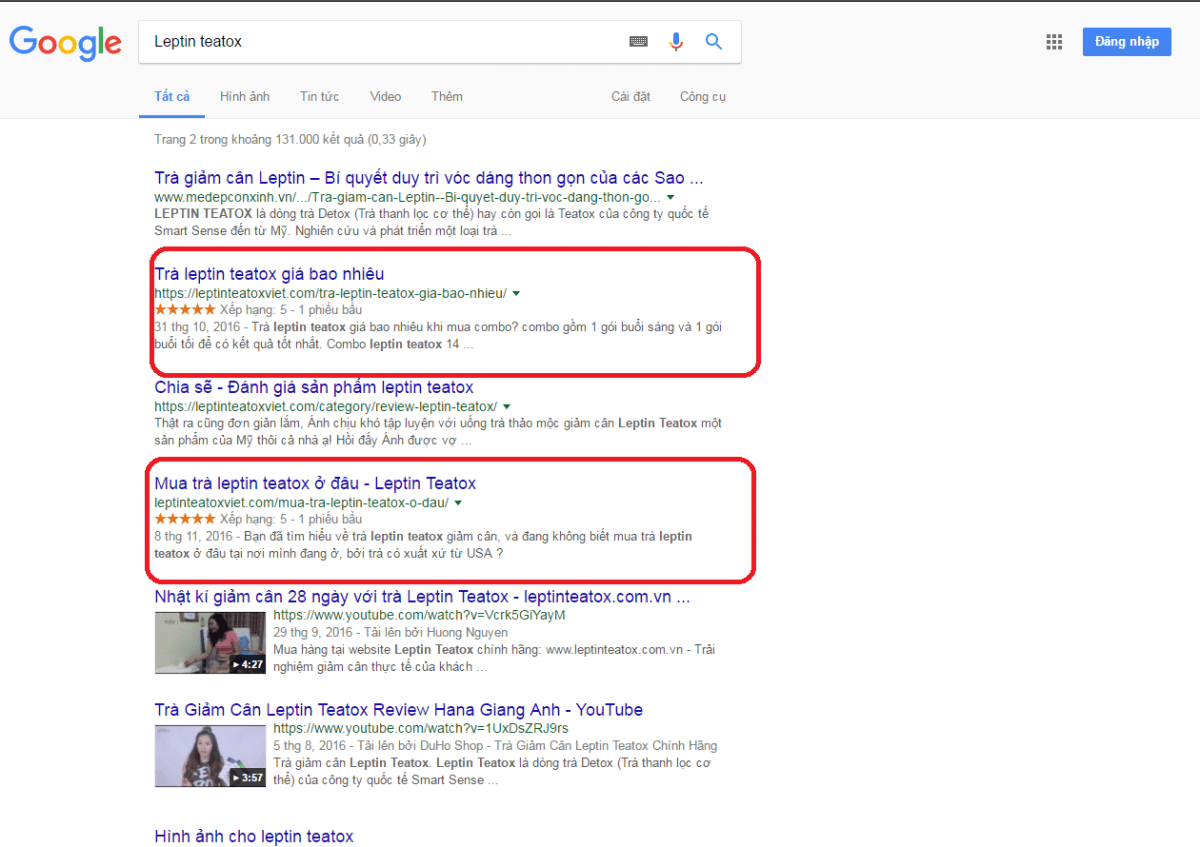Start voice search with microphone icon
This screenshot has height=847, width=1200.
tap(676, 42)
